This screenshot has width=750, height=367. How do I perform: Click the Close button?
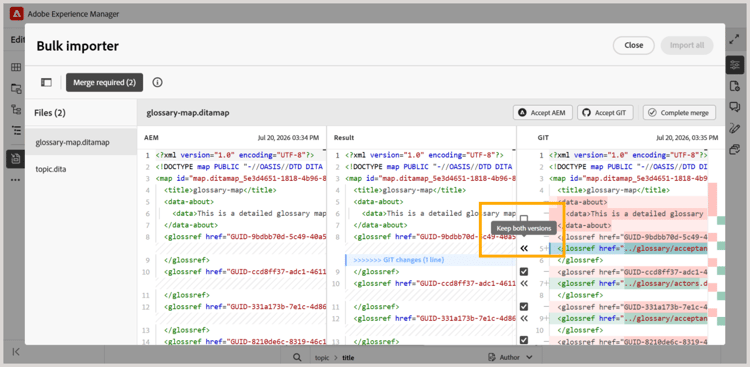click(x=633, y=45)
